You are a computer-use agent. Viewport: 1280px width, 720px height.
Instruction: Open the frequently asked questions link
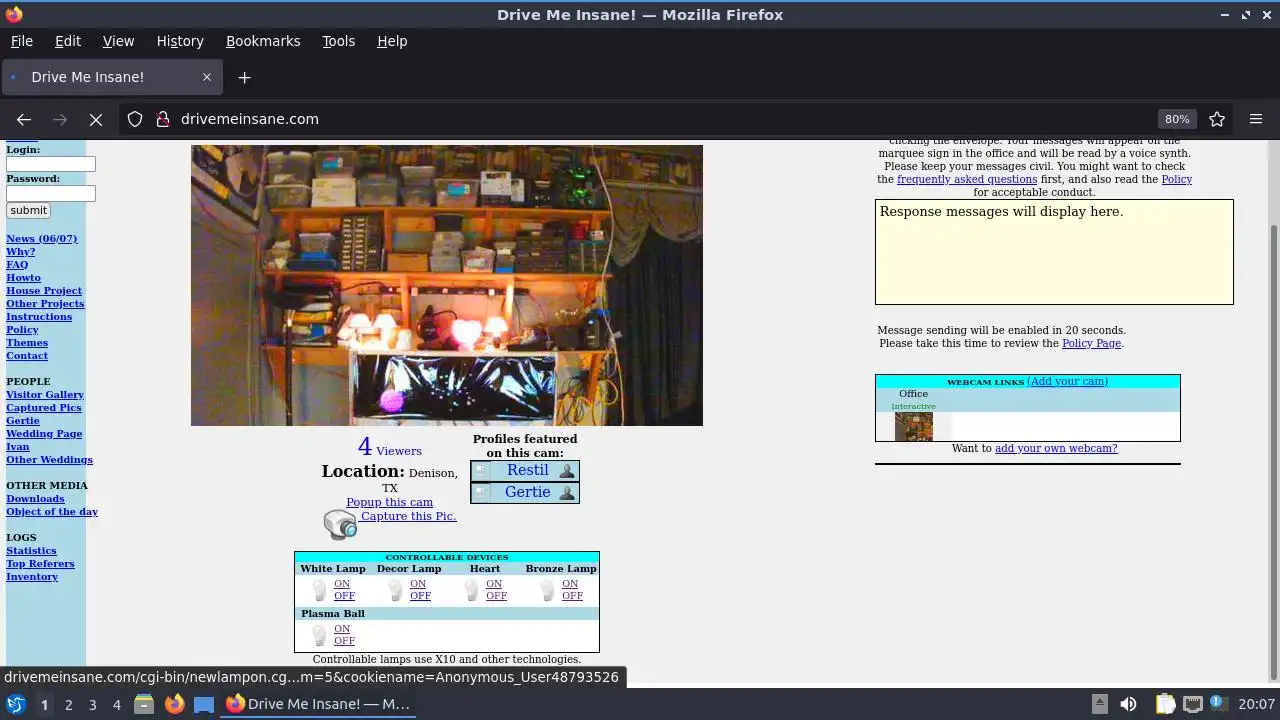[x=967, y=179]
